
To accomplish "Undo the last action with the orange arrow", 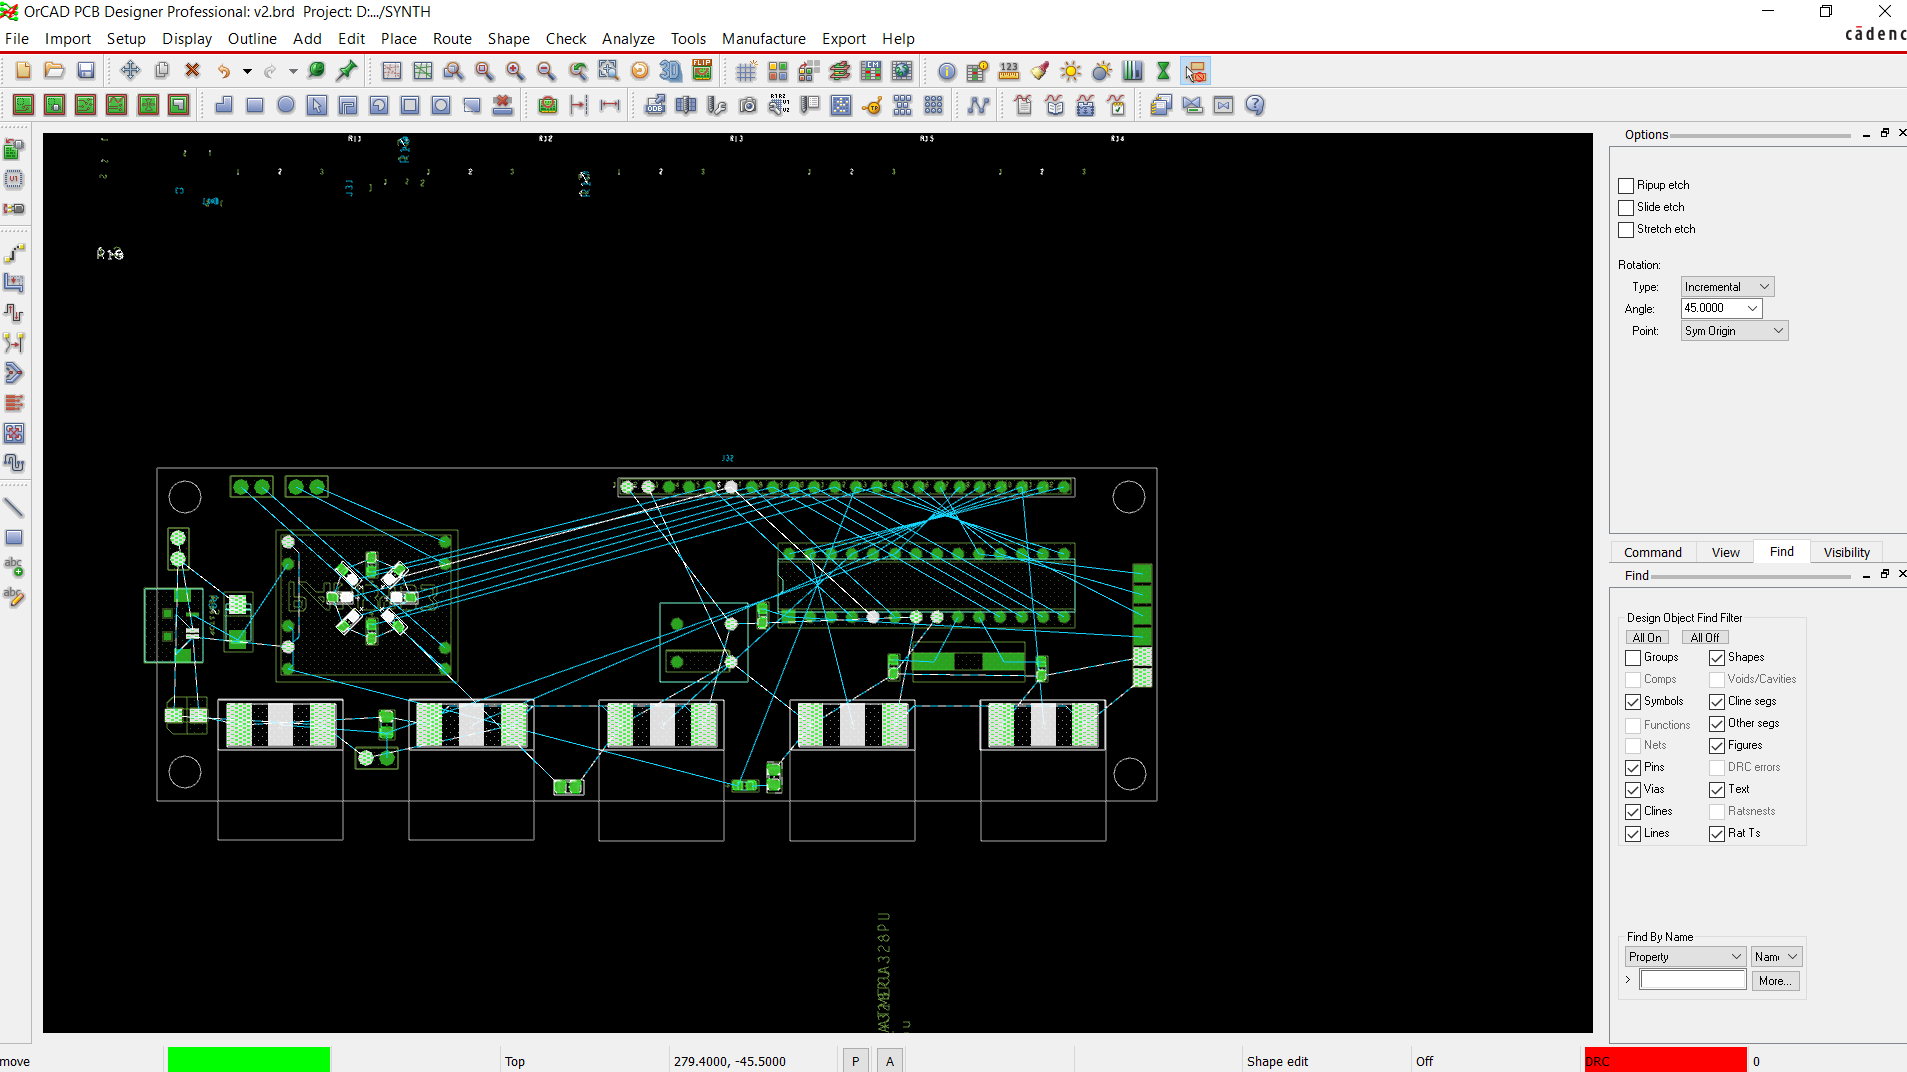I will tap(224, 71).
